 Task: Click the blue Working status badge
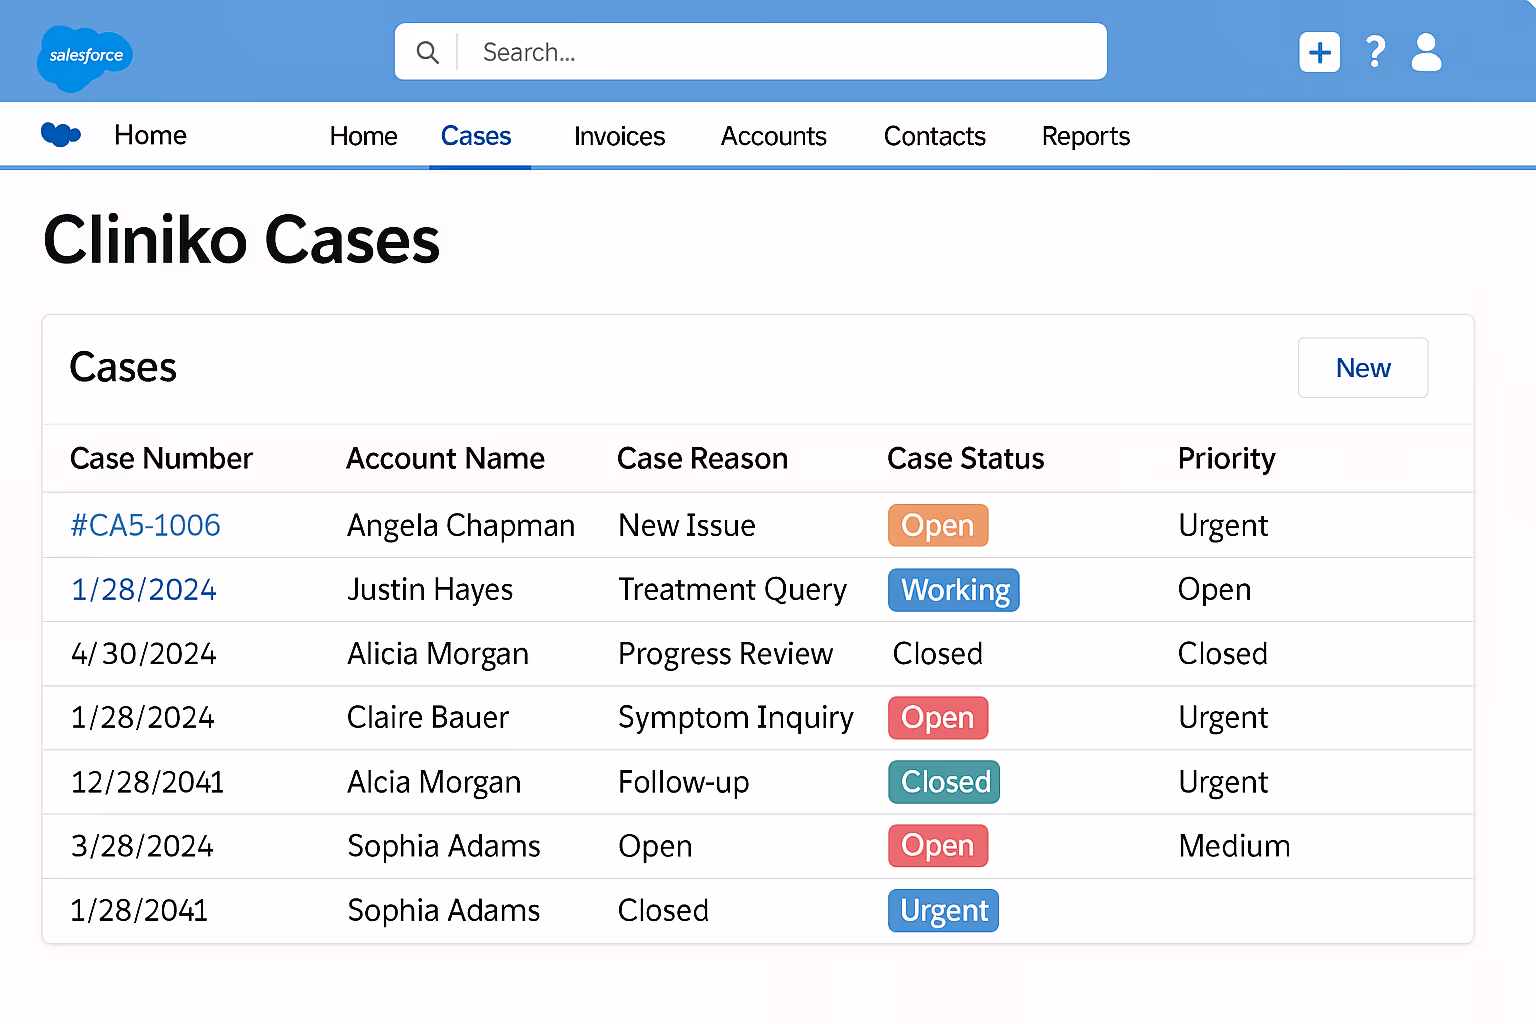click(954, 590)
